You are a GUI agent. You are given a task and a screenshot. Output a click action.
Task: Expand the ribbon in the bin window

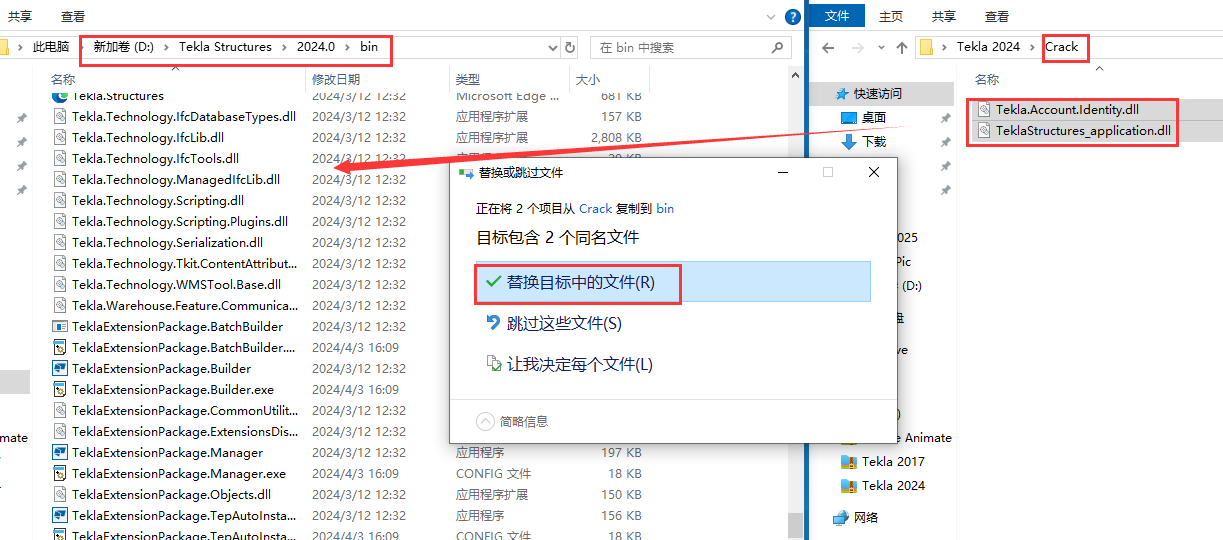coord(770,17)
